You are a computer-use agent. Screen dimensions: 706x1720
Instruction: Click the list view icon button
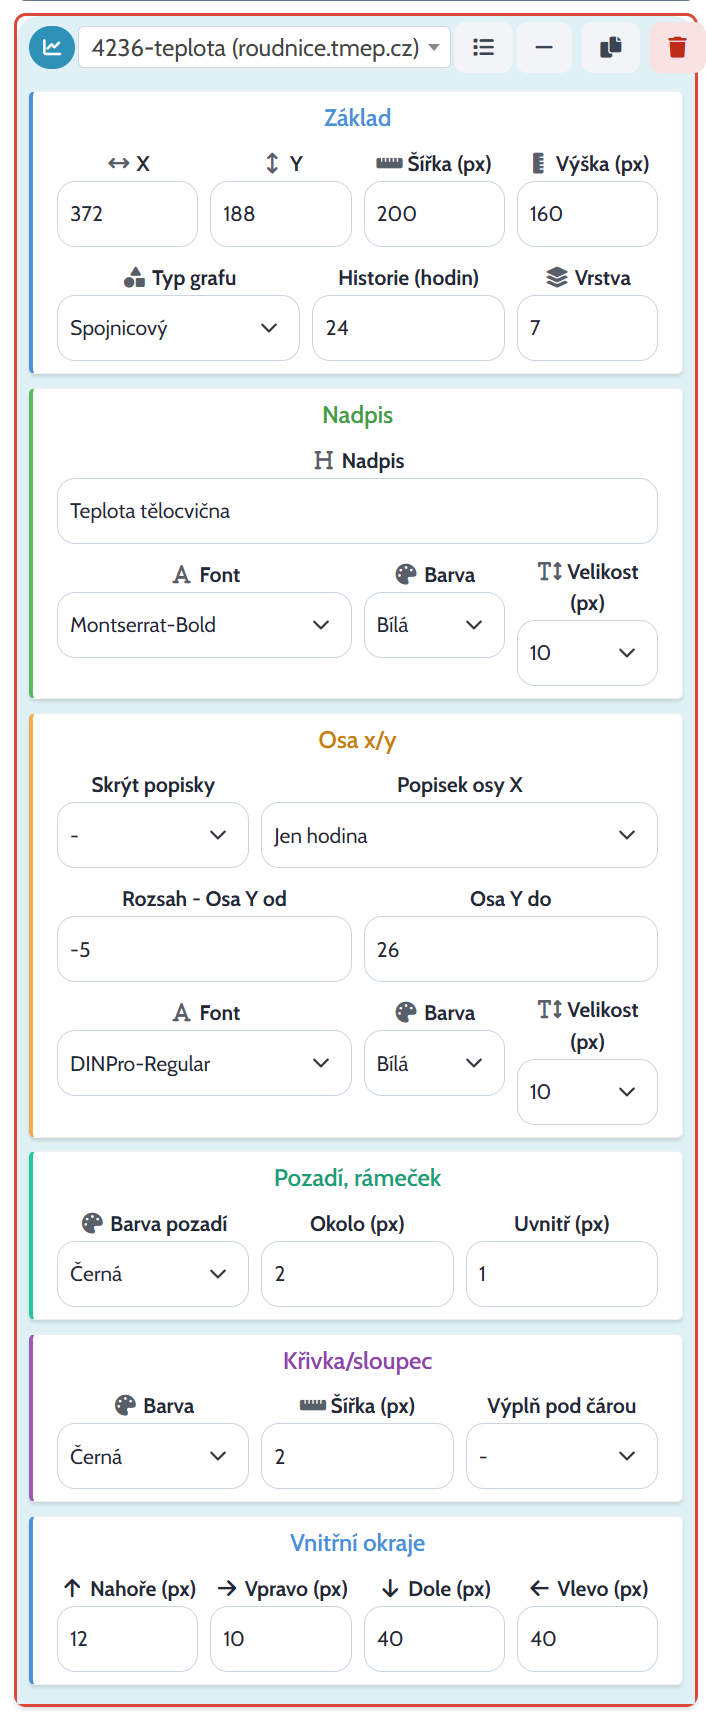[484, 47]
